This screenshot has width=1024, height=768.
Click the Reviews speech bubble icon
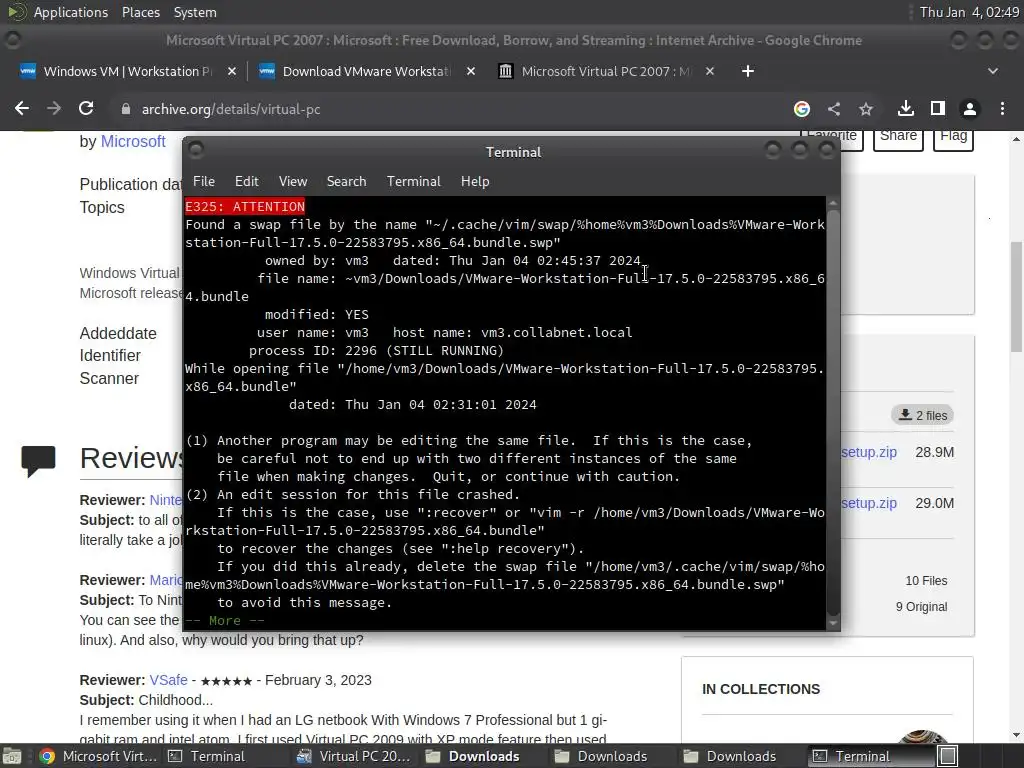[39, 460]
